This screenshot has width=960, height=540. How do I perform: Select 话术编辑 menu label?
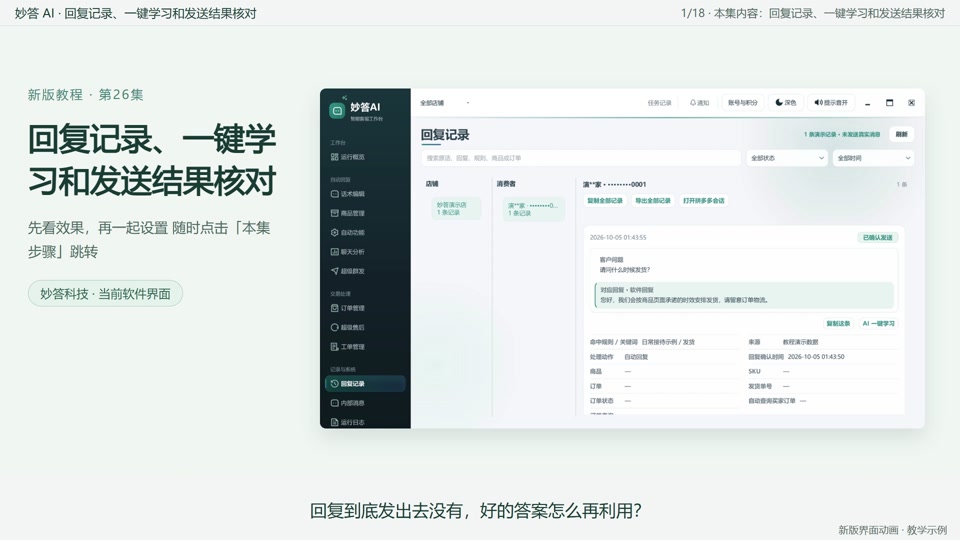[353, 194]
